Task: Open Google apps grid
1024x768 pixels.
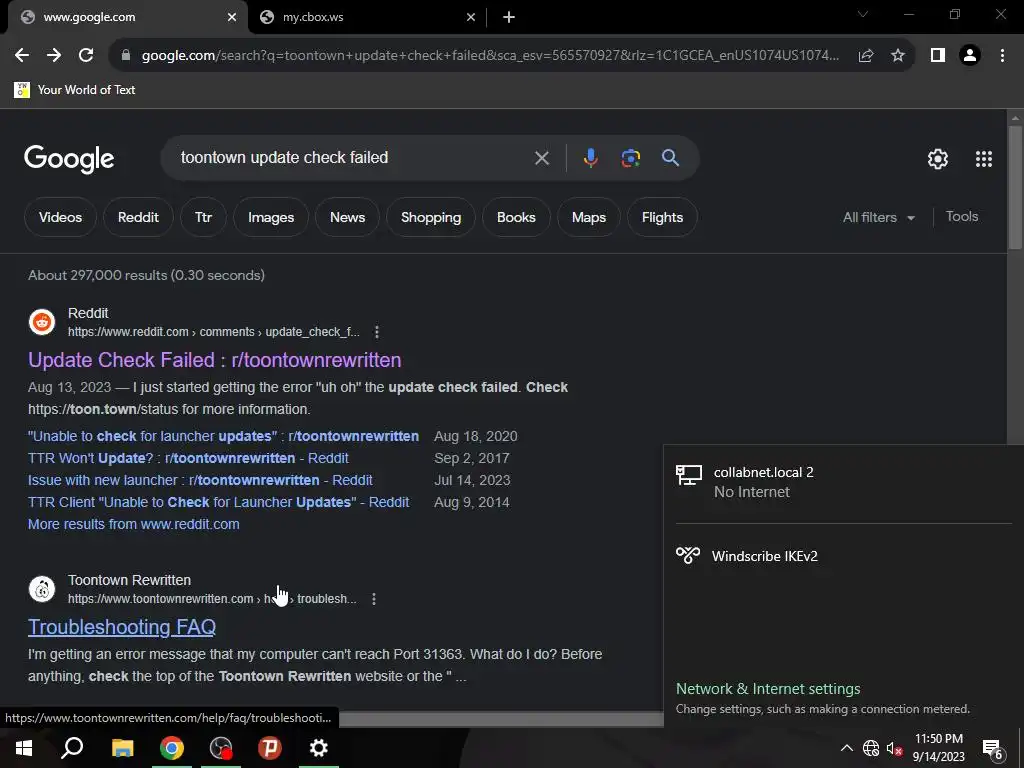Action: (984, 159)
